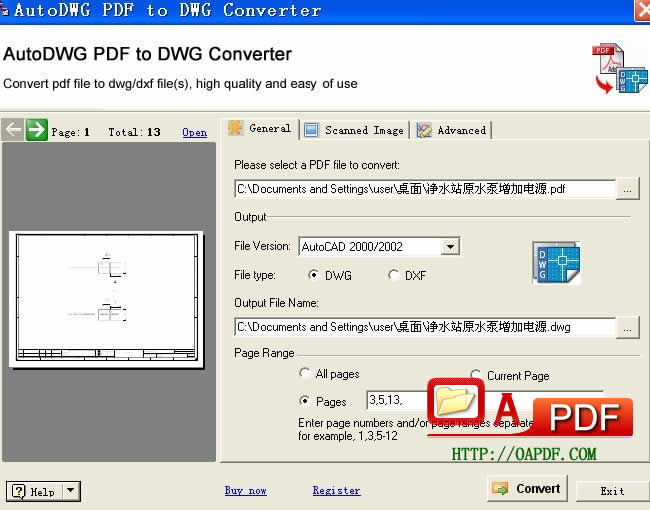Image resolution: width=650 pixels, height=510 pixels.
Task: Select the All pages radio button
Action: (x=304, y=373)
